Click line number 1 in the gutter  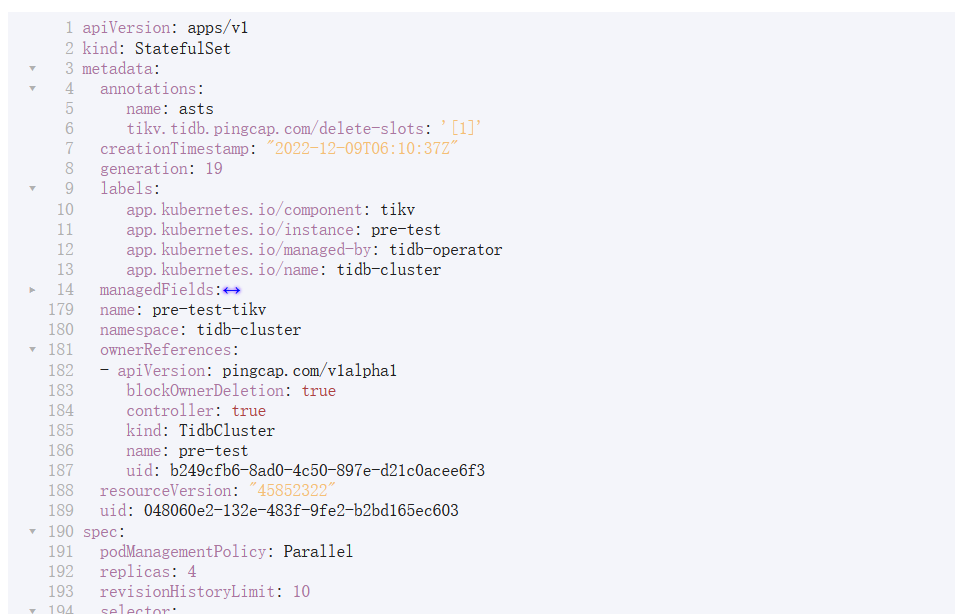pyautogui.click(x=69, y=28)
